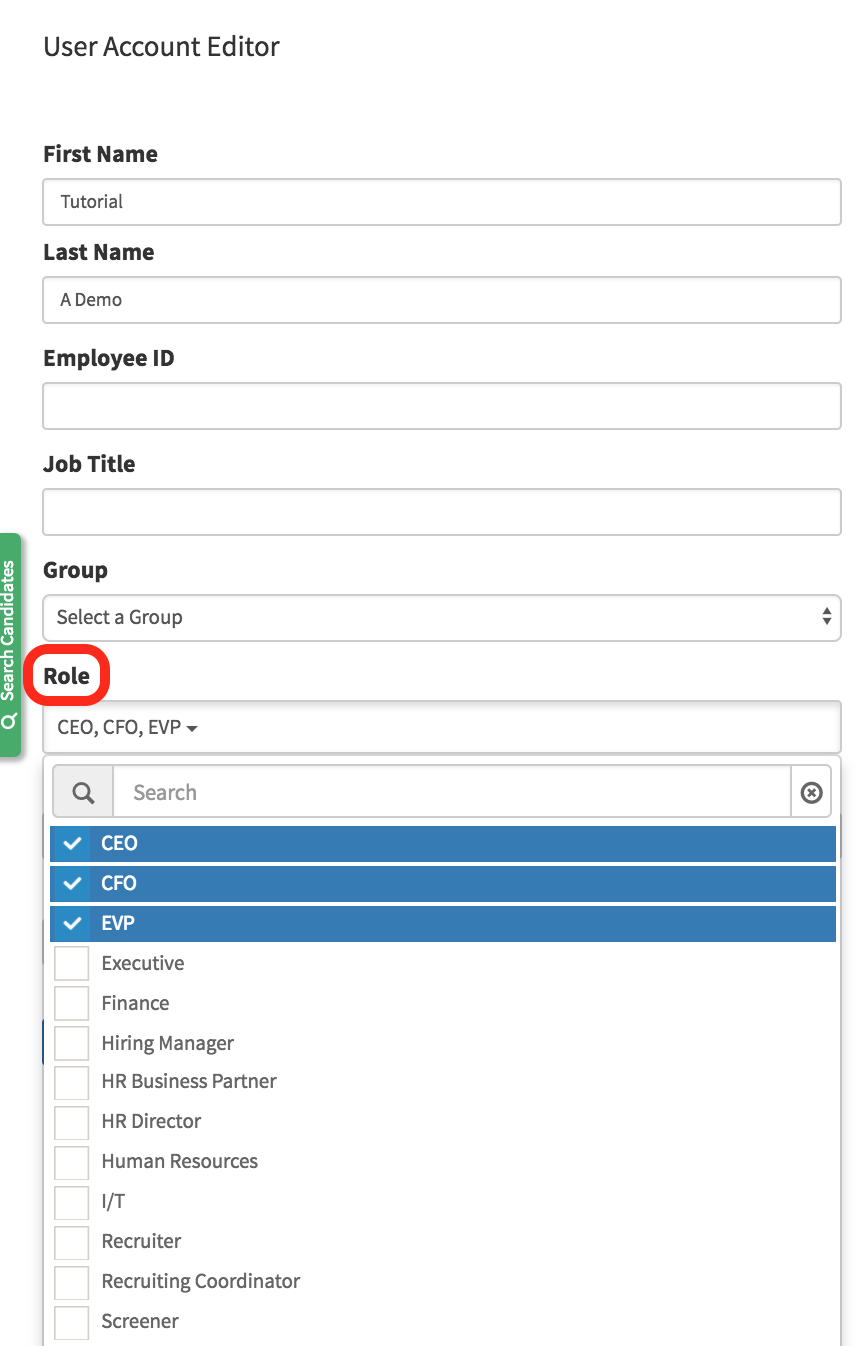Choose the Human Resources role
The height and width of the screenshot is (1346, 862).
72,1162
